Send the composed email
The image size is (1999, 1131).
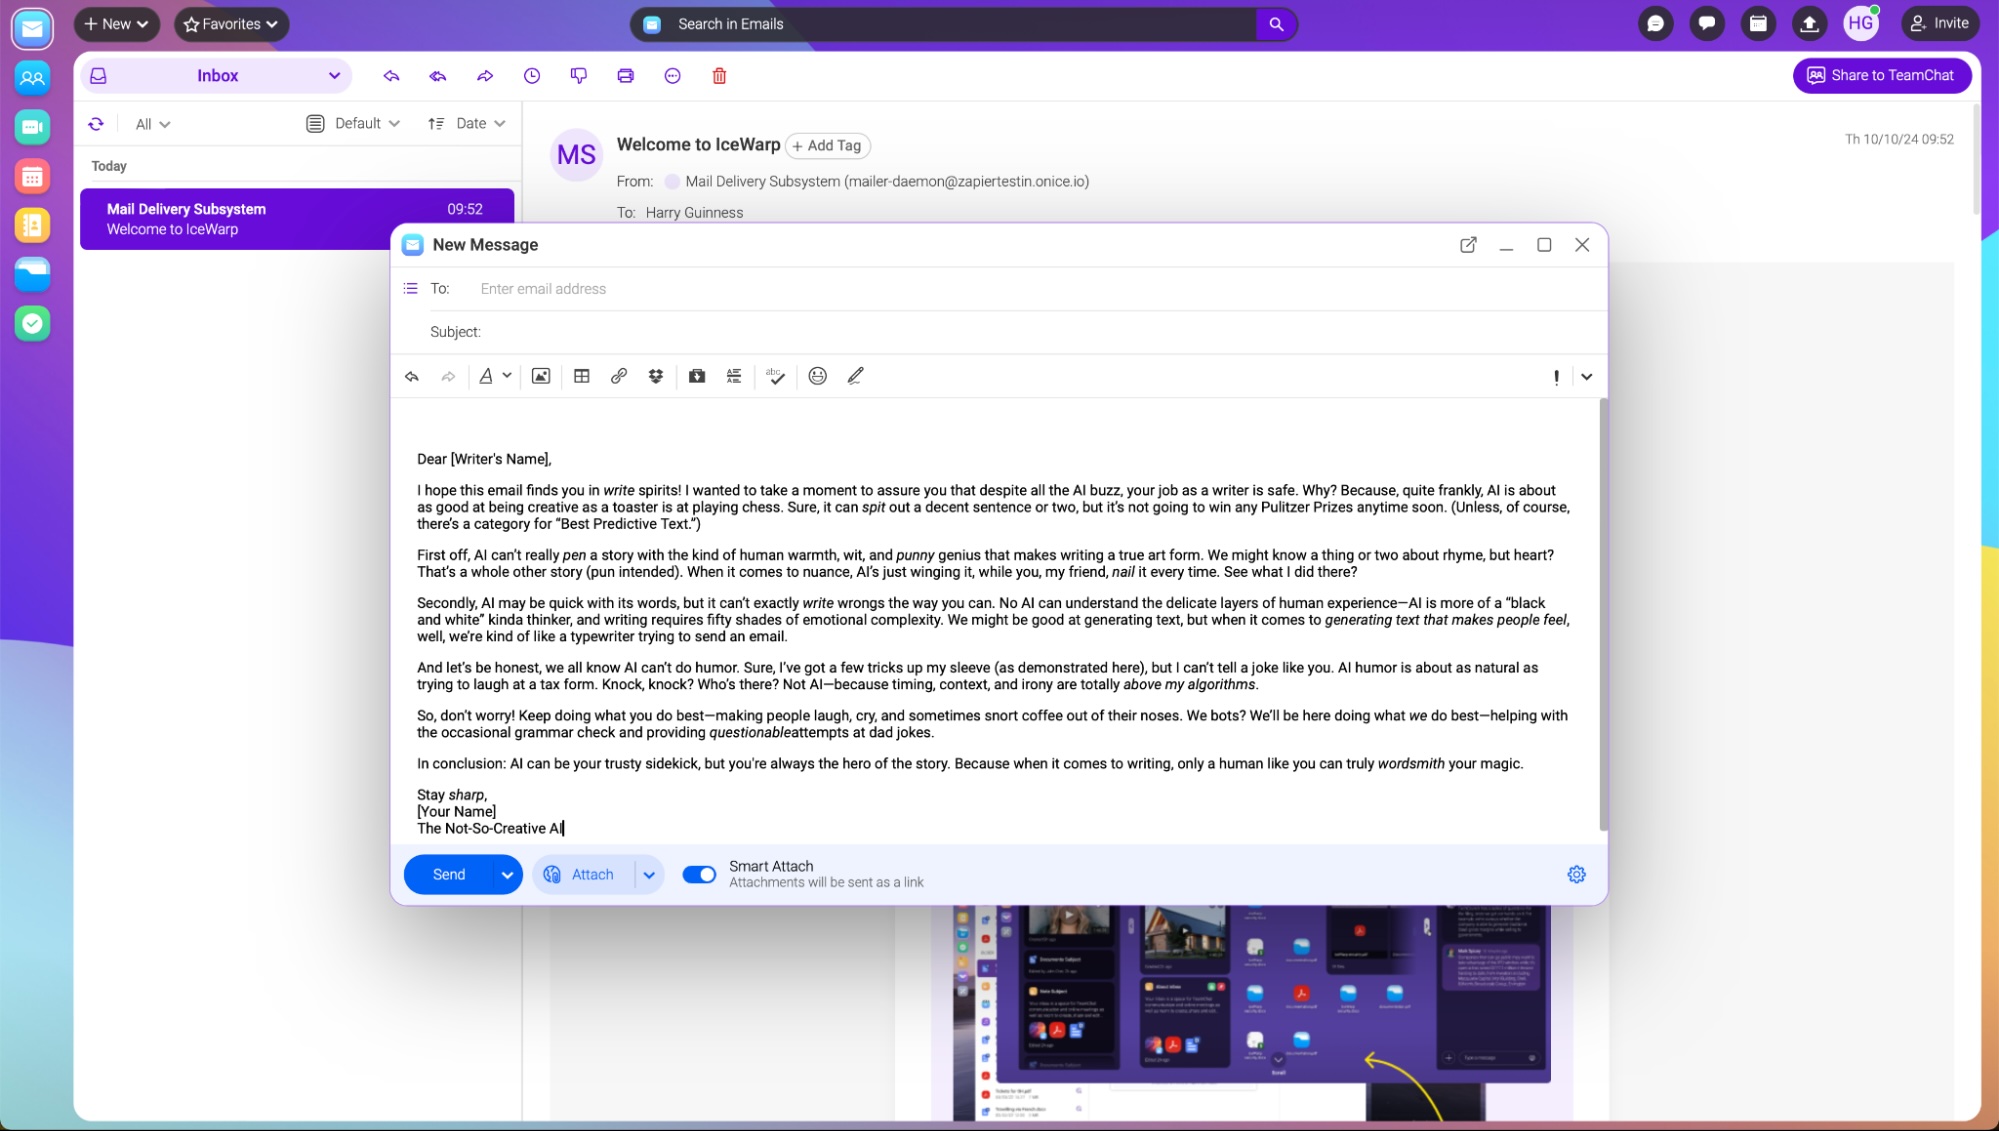tap(450, 874)
